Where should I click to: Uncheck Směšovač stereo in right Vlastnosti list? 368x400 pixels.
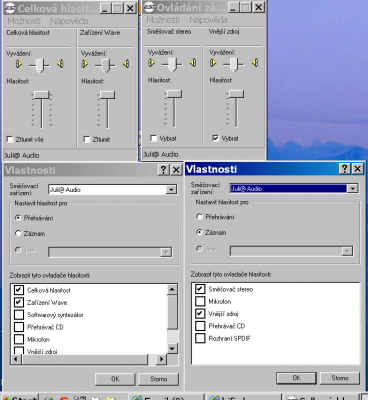[200, 289]
